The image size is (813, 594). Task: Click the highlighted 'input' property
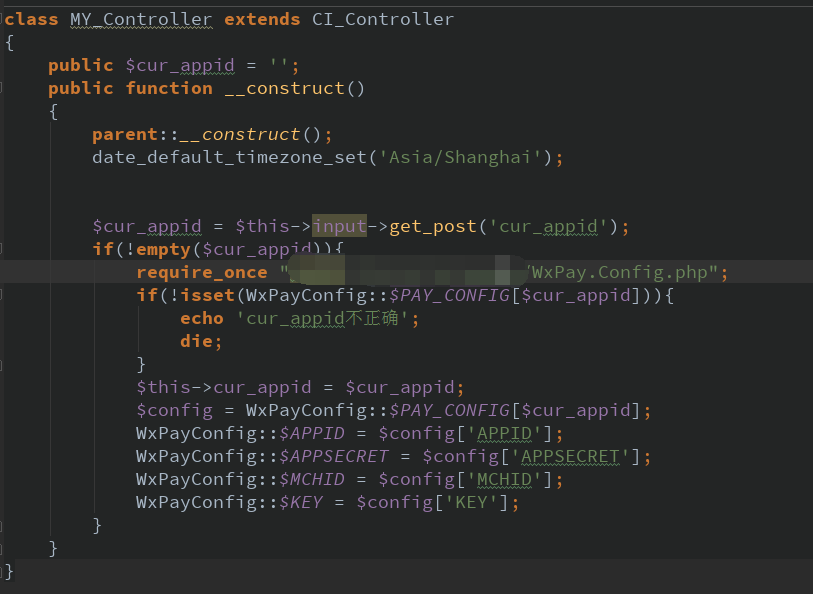click(339, 226)
